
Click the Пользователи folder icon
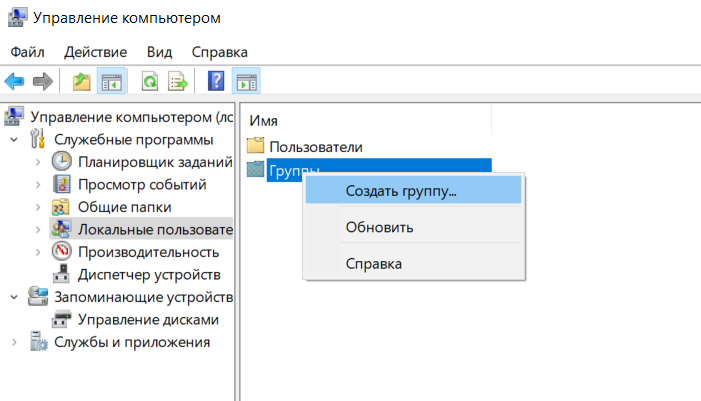pyautogui.click(x=255, y=146)
